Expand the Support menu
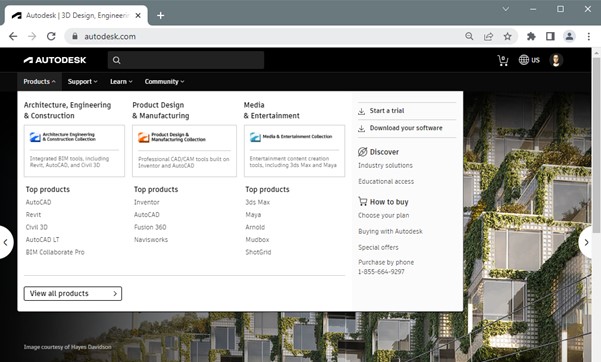 (x=82, y=82)
